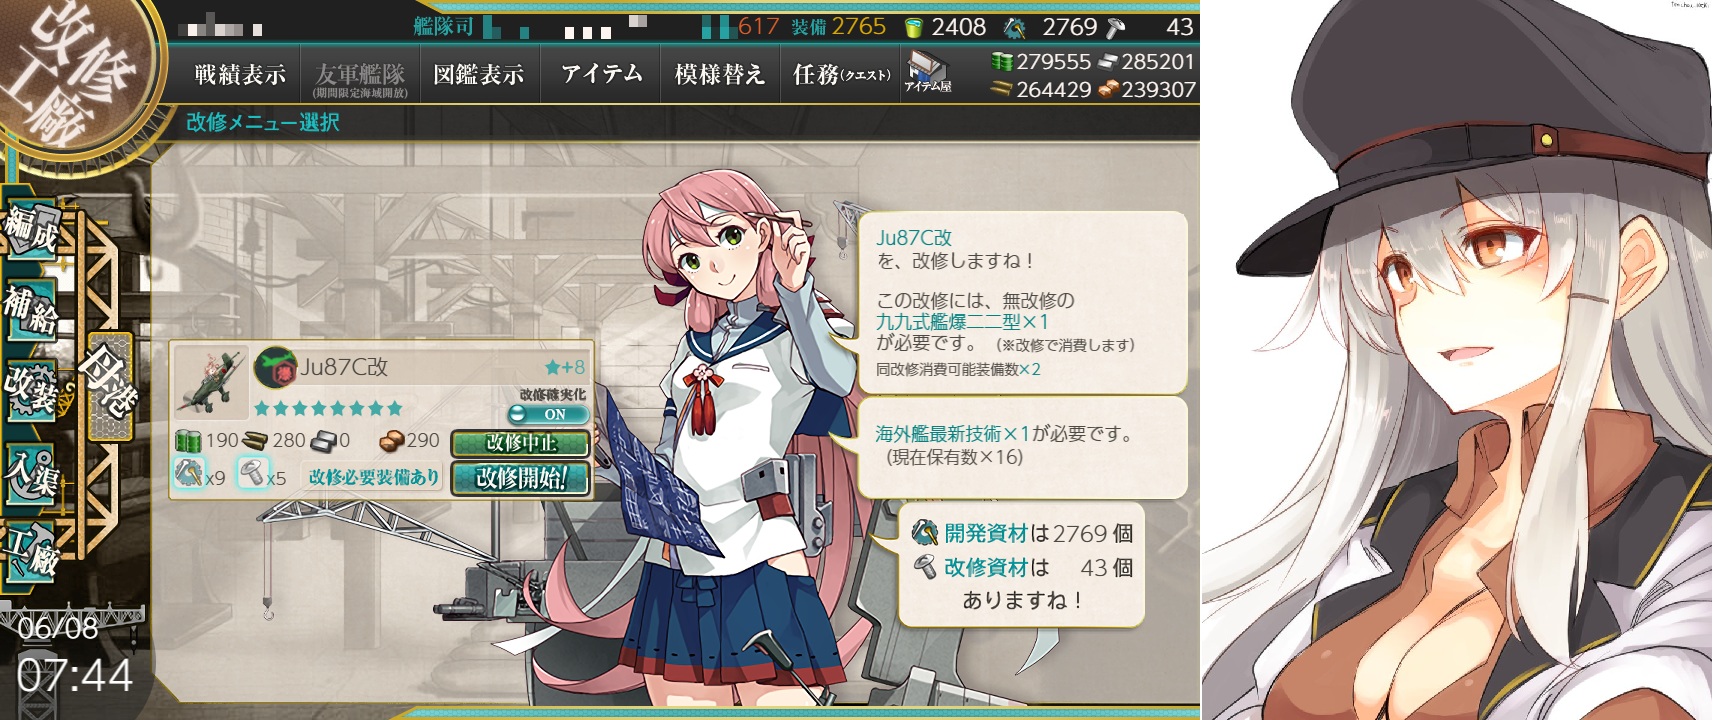Screen dimensions: 1713x720
Task: Open the 図鑑表示 menu
Action: pos(478,74)
